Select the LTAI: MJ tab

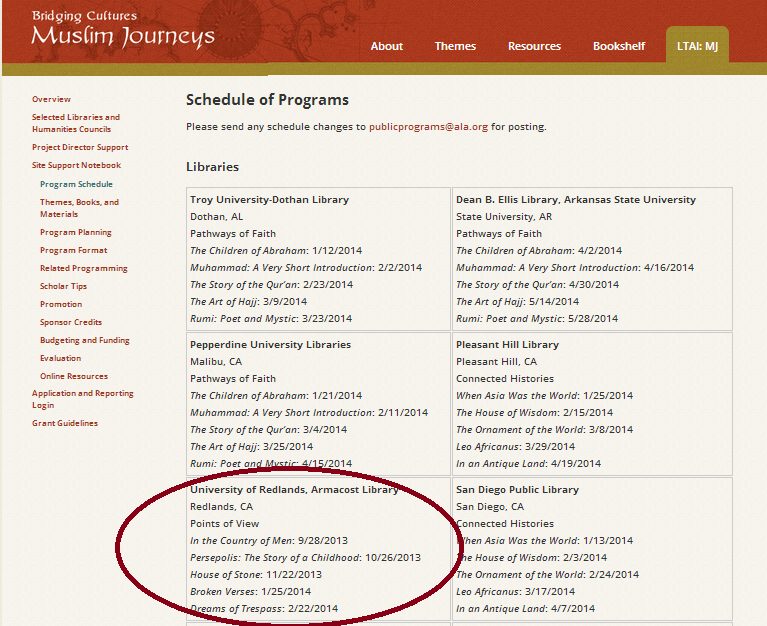click(697, 46)
